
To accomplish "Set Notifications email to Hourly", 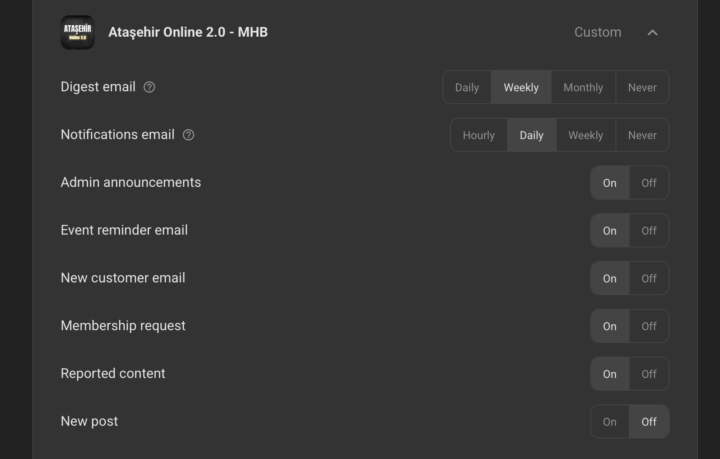I will point(479,135).
